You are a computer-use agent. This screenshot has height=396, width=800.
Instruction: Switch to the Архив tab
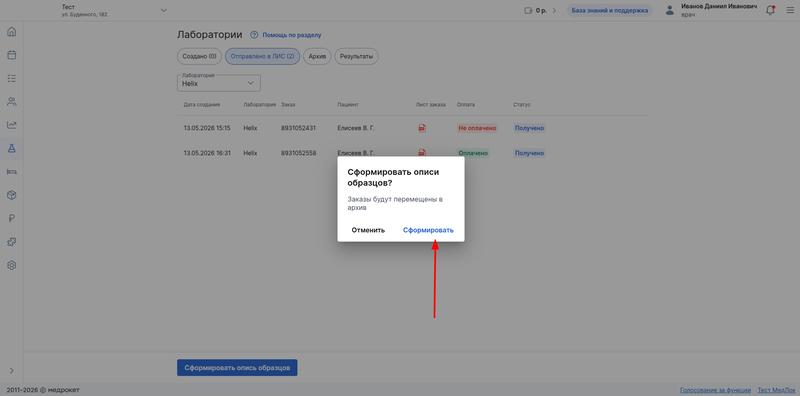tap(317, 56)
